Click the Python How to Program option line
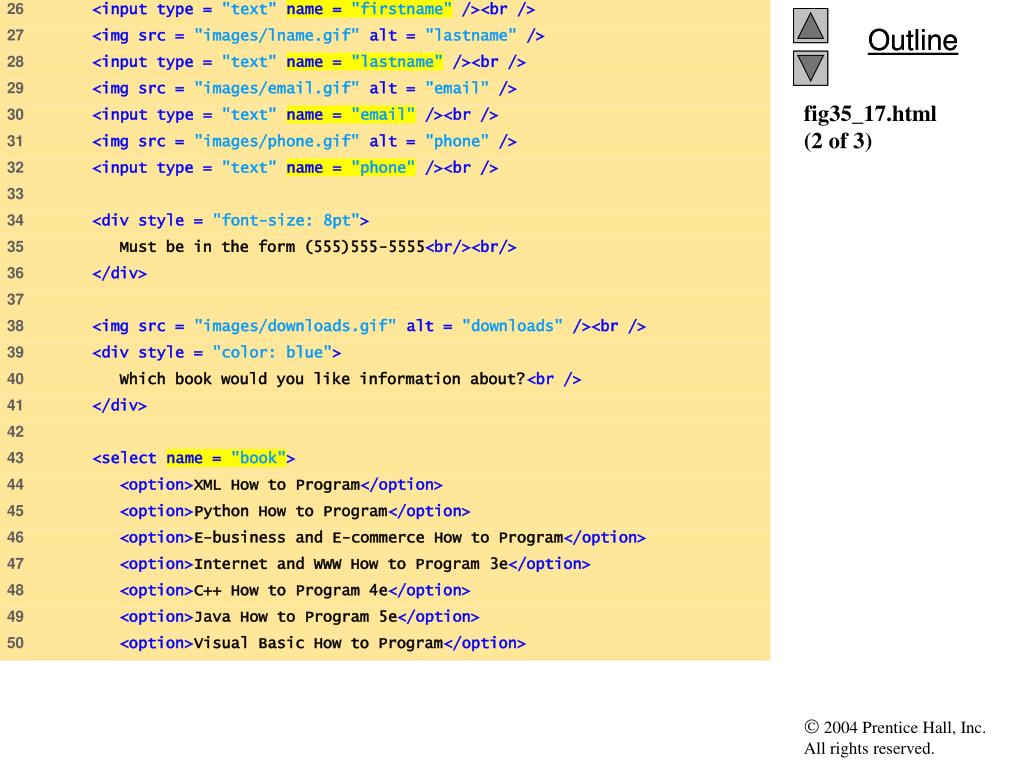The image size is (1024, 768). pyautogui.click(x=295, y=511)
